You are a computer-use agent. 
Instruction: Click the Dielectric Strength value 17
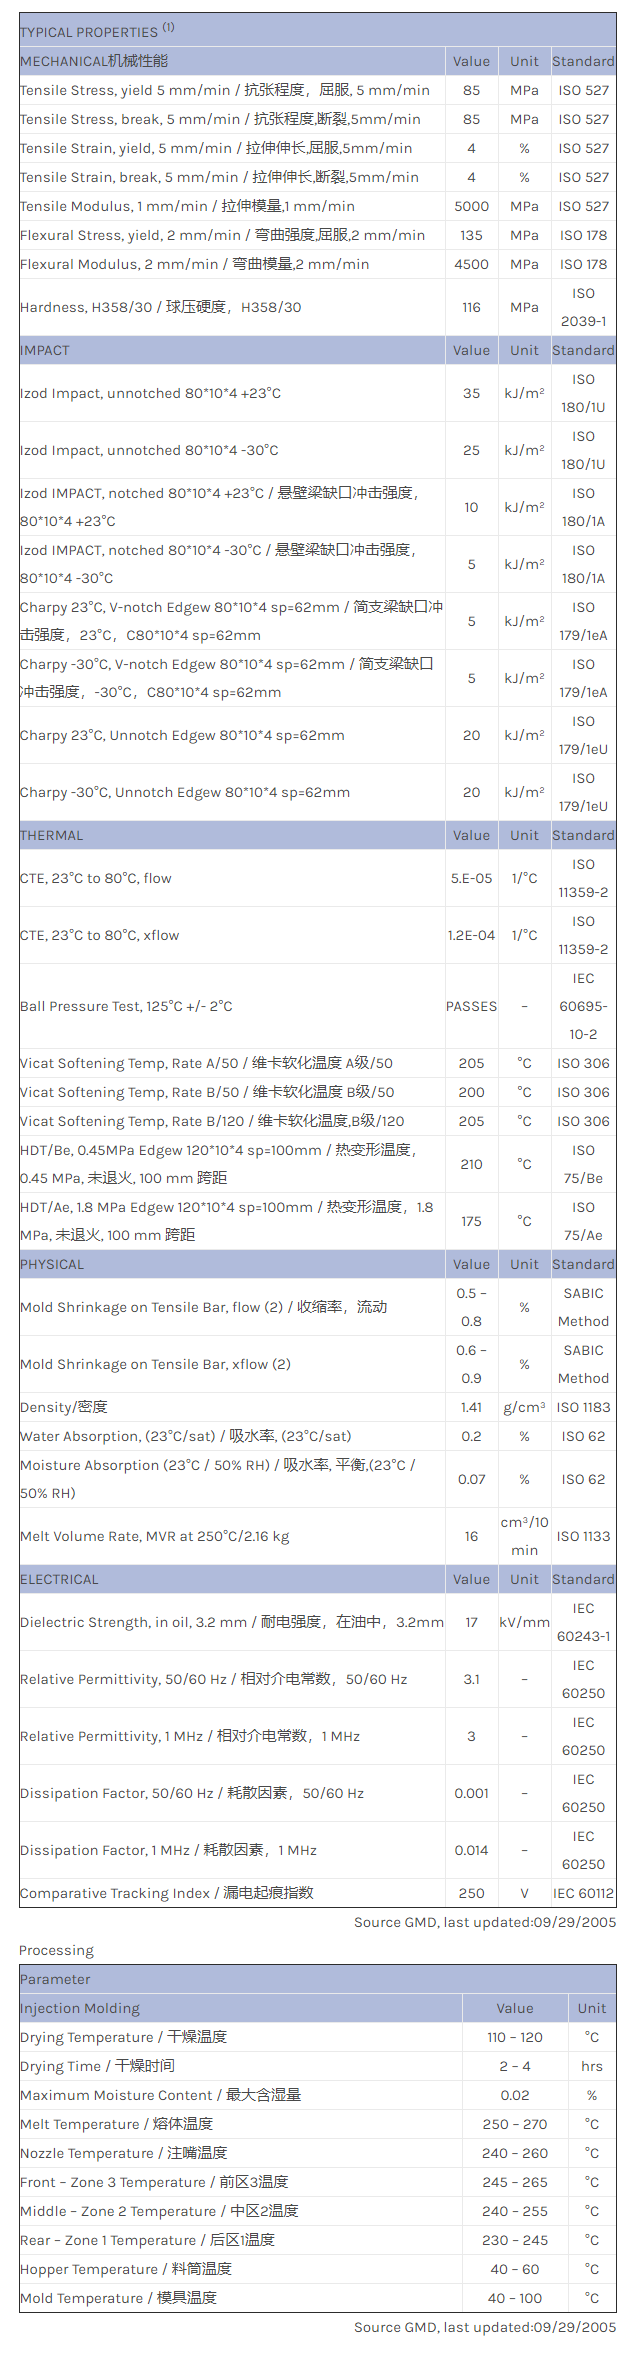(471, 1622)
